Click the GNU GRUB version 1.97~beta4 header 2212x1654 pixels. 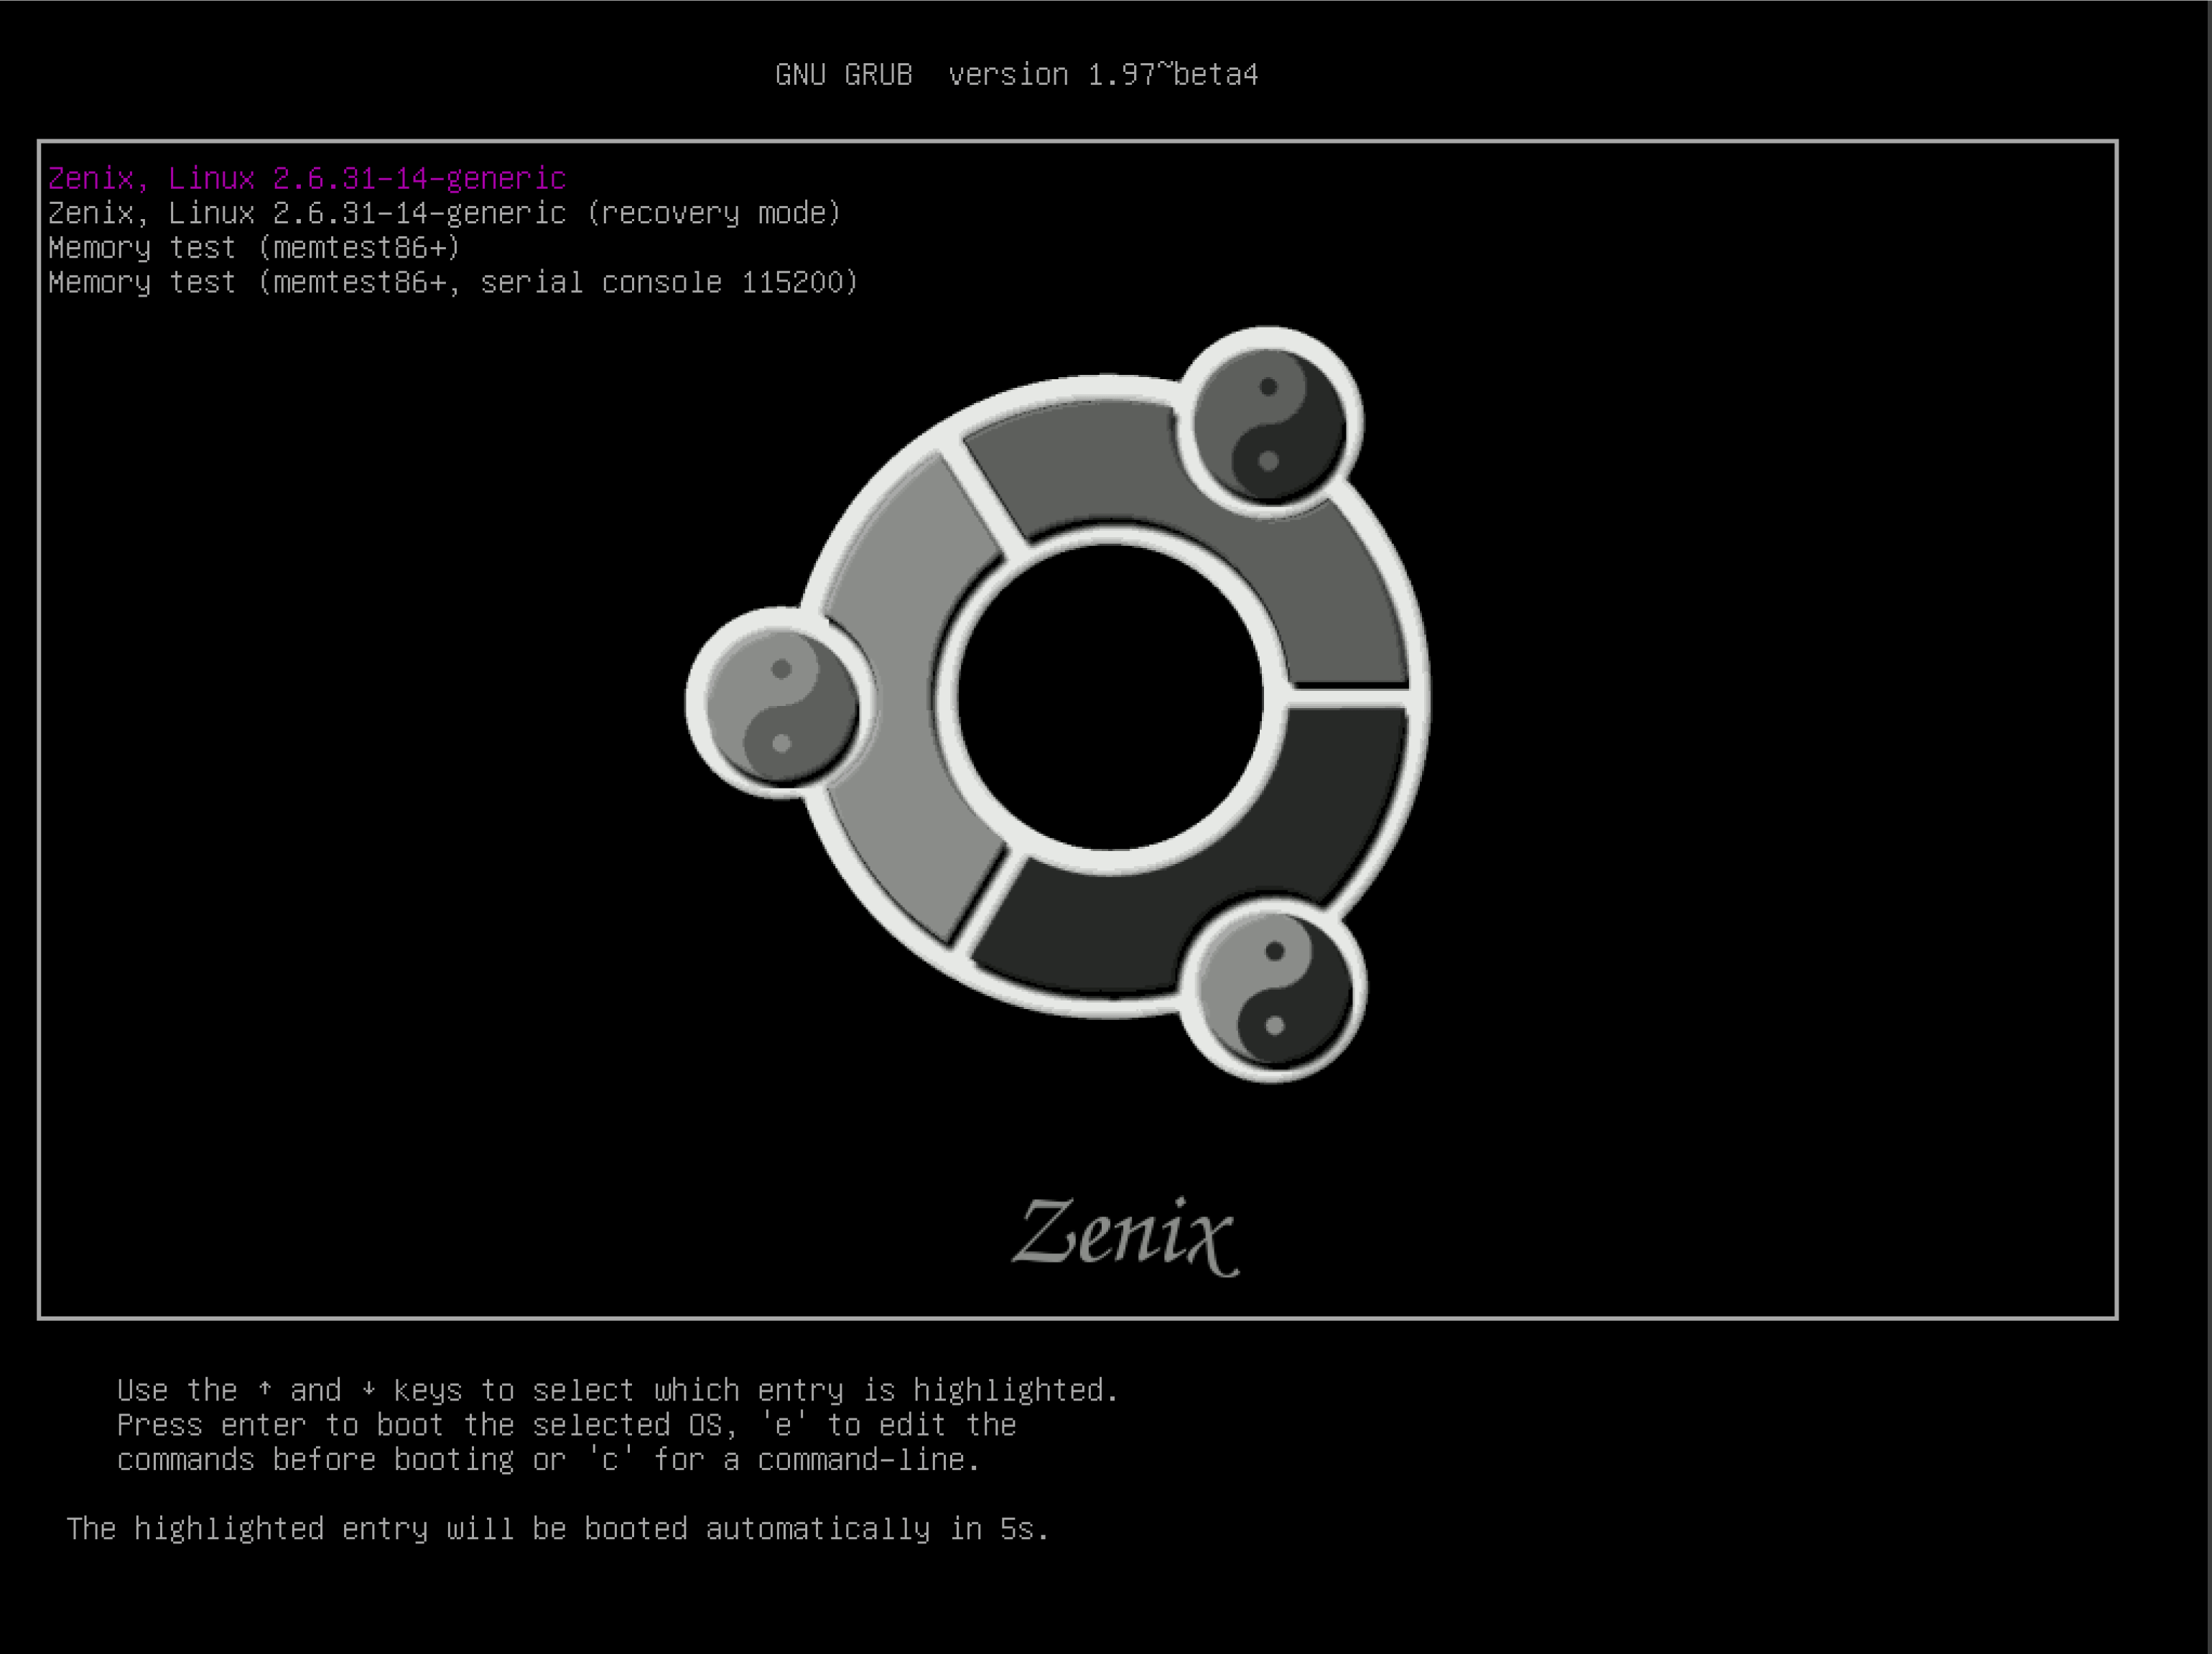coord(1016,75)
